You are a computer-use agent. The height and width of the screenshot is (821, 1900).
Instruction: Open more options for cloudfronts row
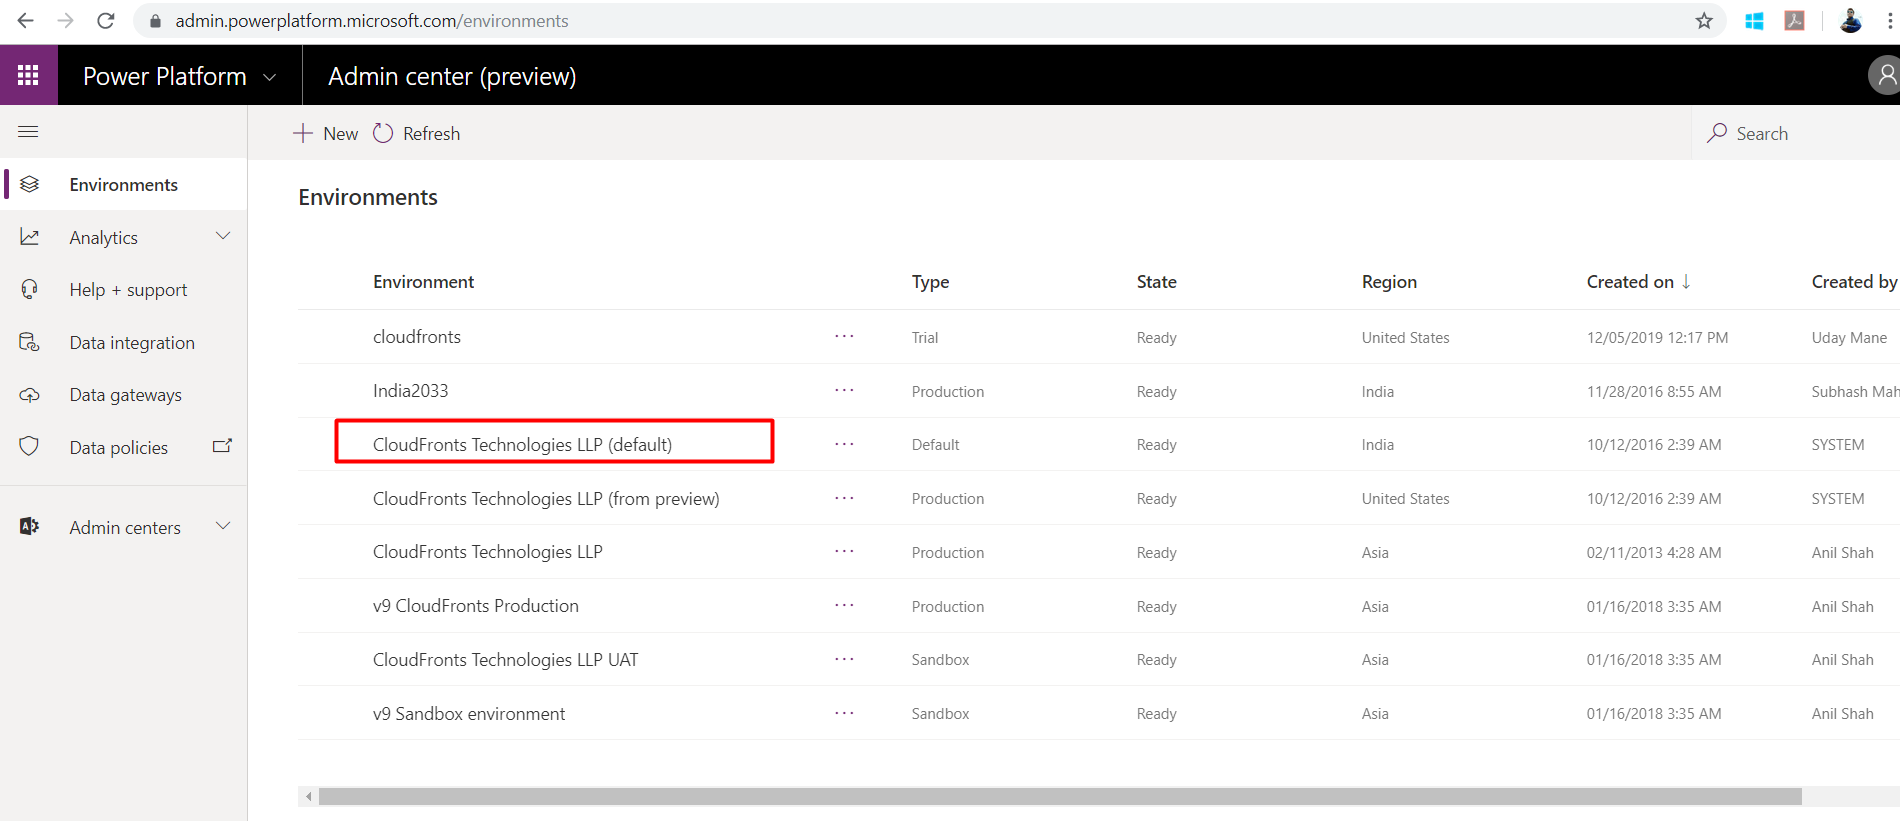(845, 337)
